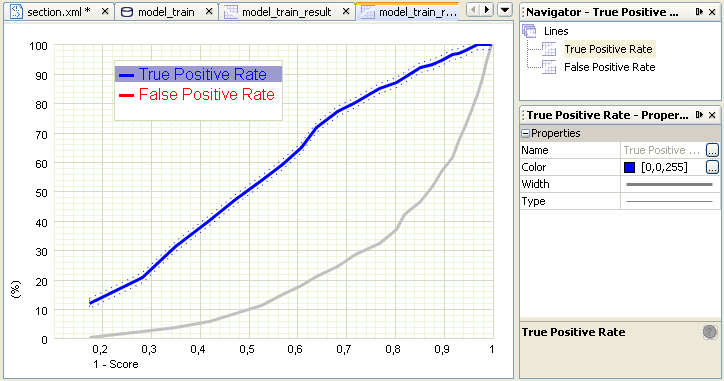Click the Width line preview
This screenshot has width=724, height=381.
pyautogui.click(x=669, y=184)
